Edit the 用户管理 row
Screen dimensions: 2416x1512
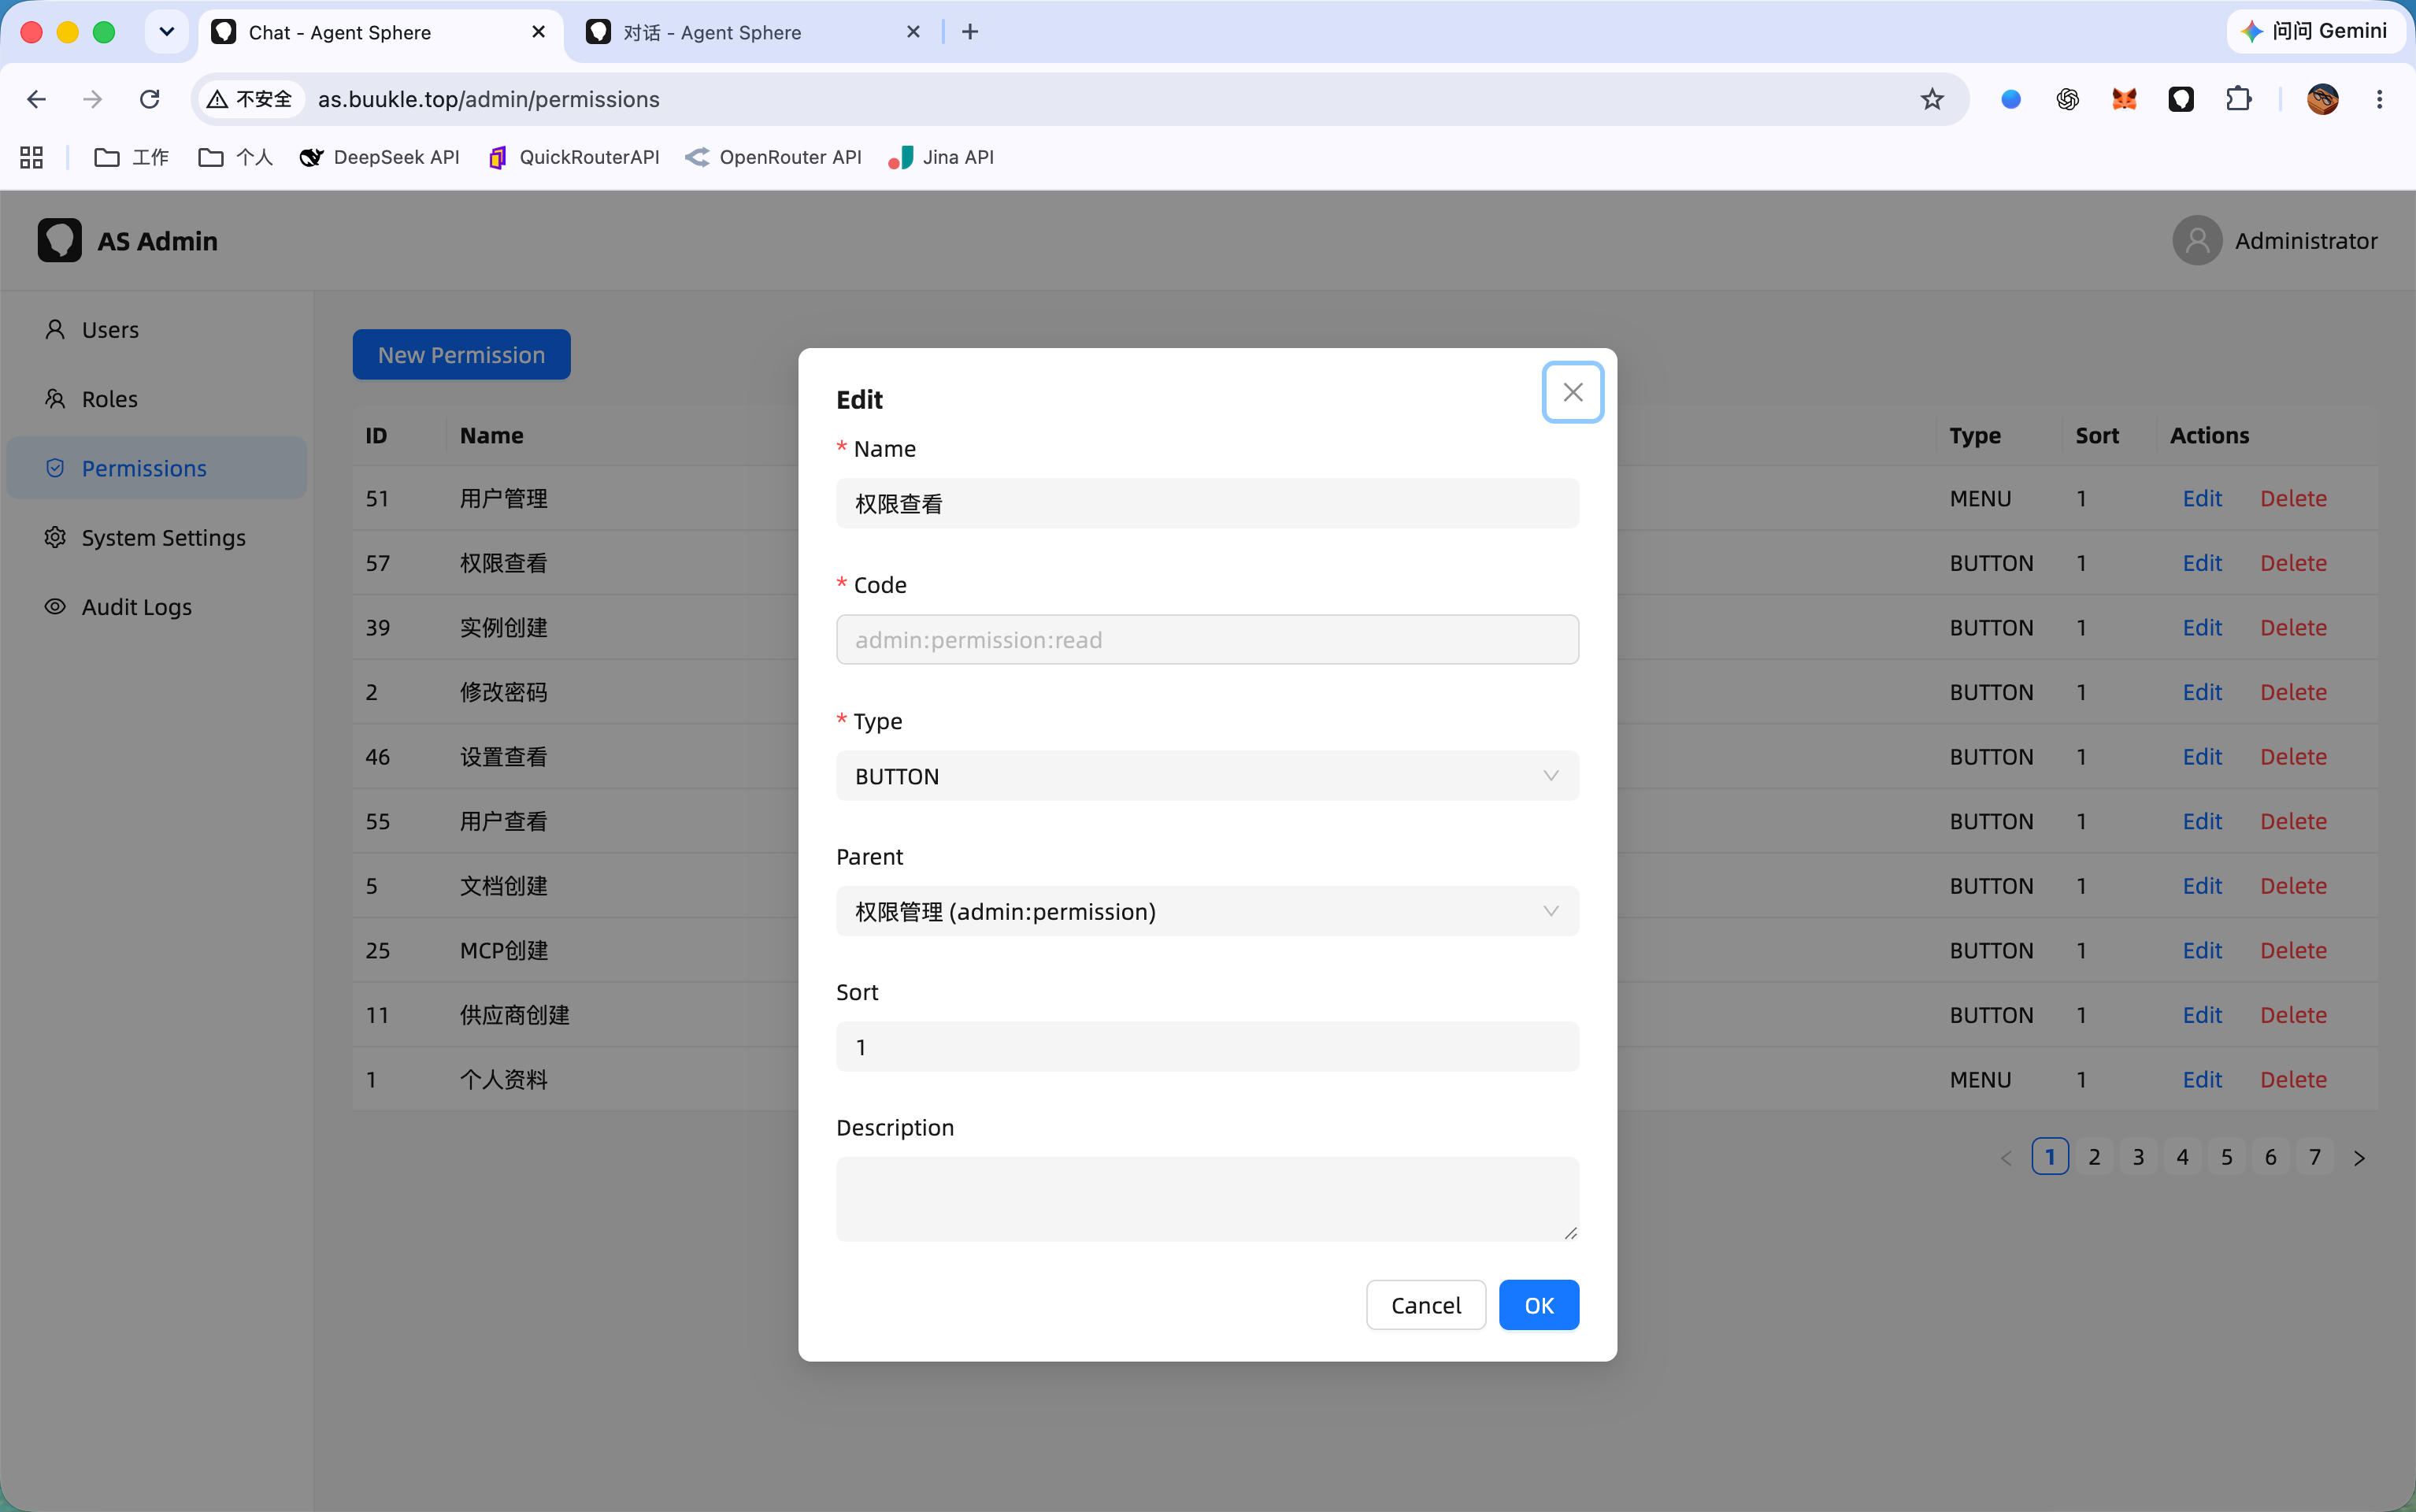tap(2202, 498)
